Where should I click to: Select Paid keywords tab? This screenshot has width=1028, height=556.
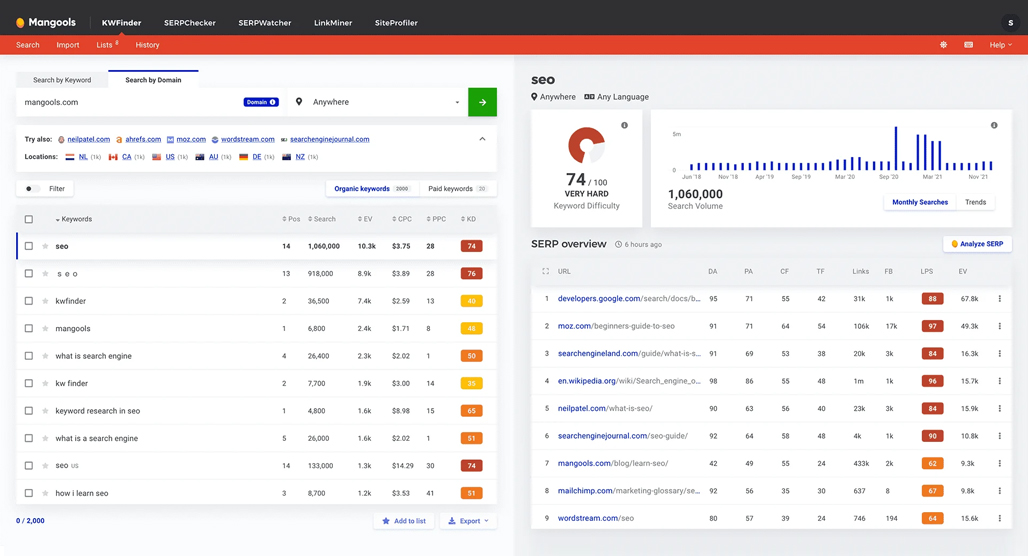[458, 189]
